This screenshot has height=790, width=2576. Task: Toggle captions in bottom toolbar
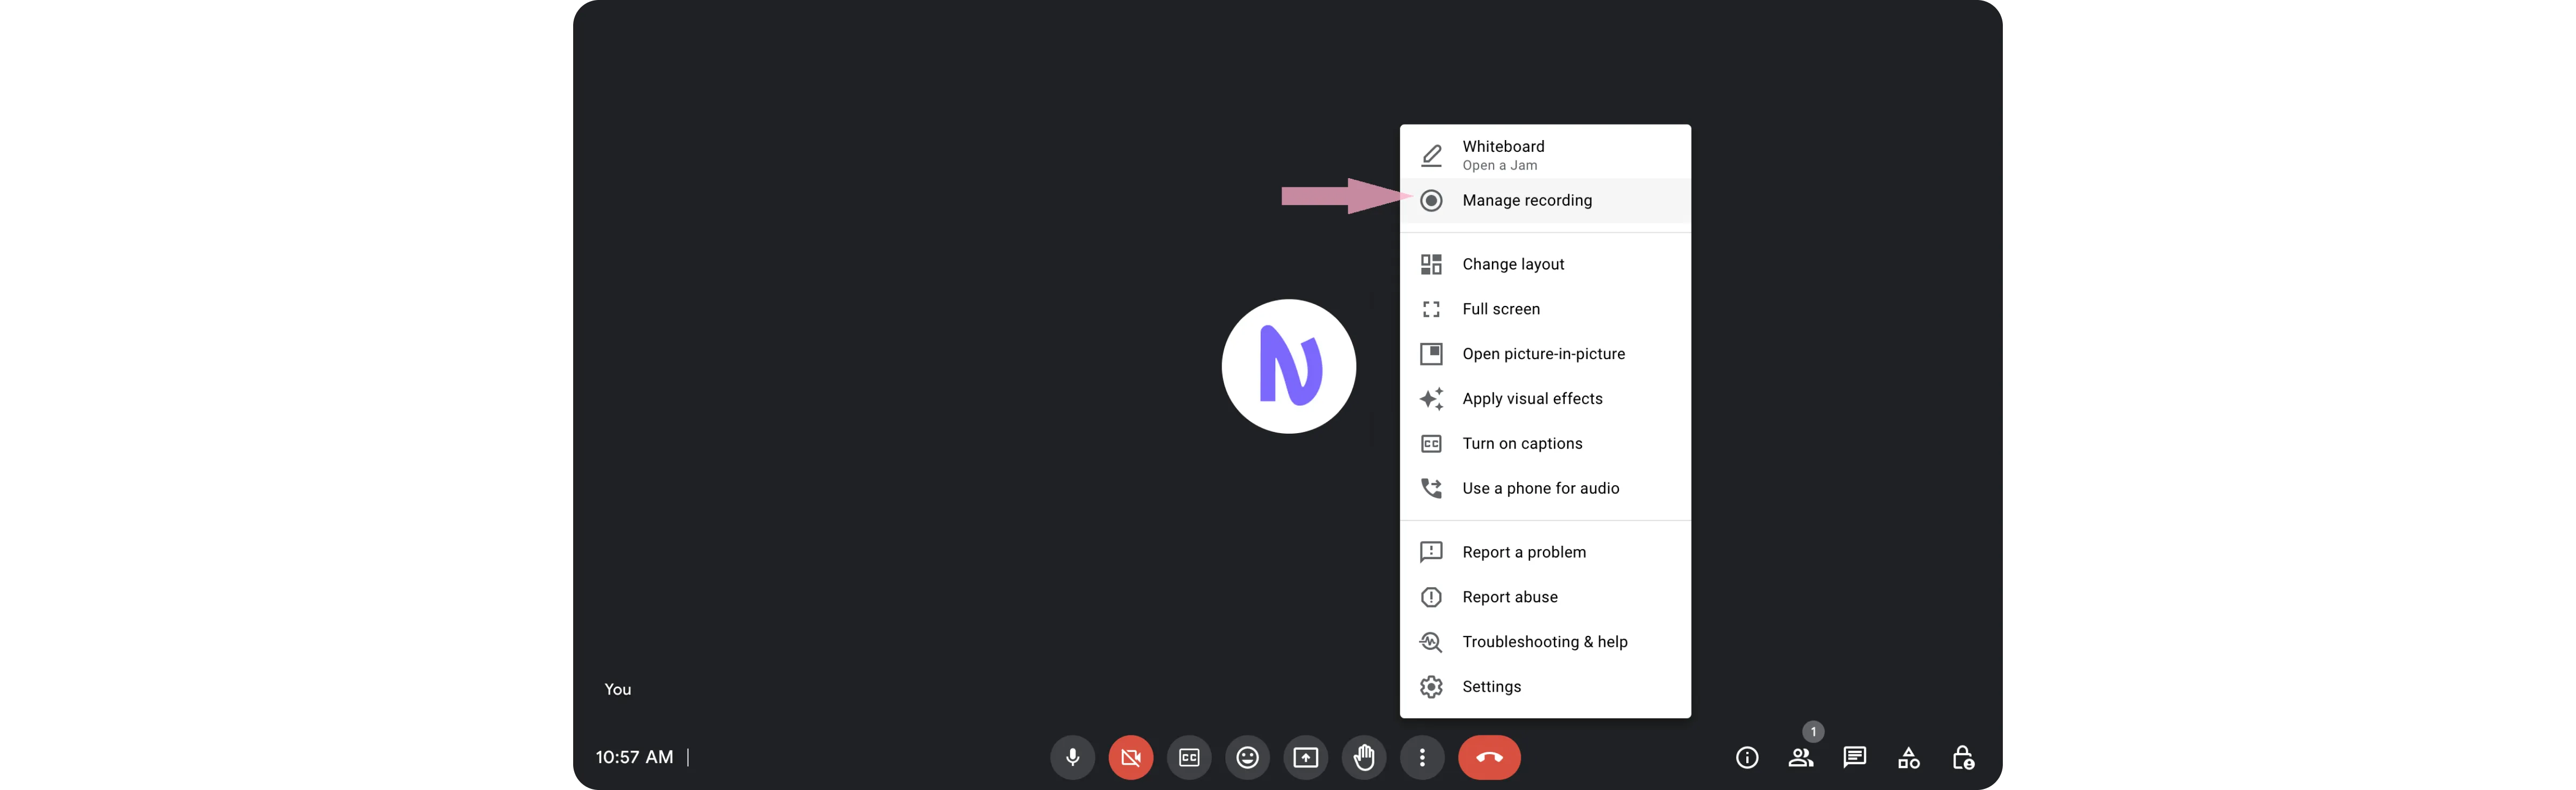1189,757
